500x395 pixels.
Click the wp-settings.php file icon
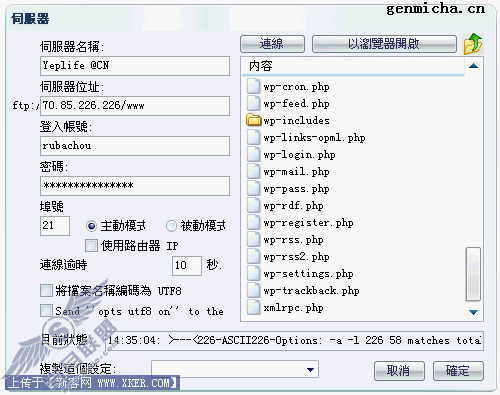(253, 273)
